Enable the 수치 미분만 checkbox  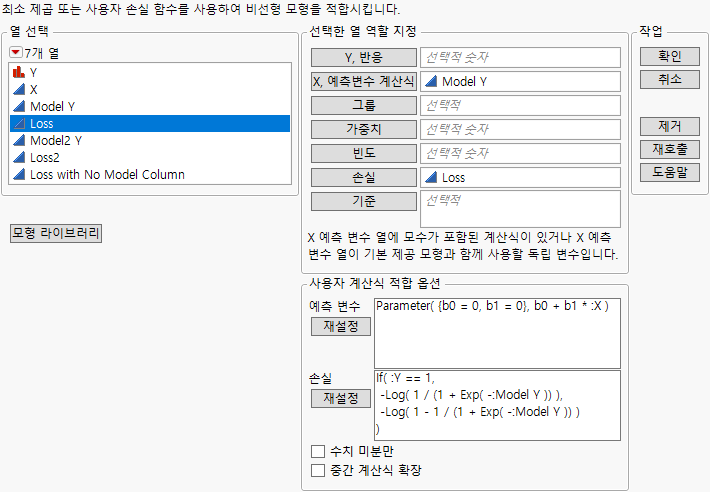pos(318,451)
